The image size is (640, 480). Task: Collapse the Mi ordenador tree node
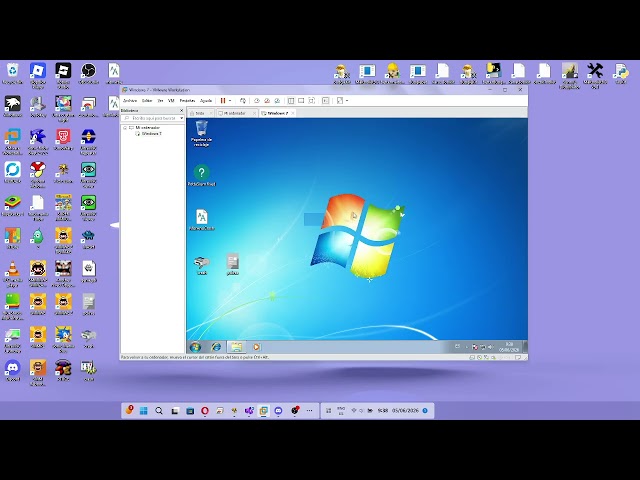coord(125,128)
